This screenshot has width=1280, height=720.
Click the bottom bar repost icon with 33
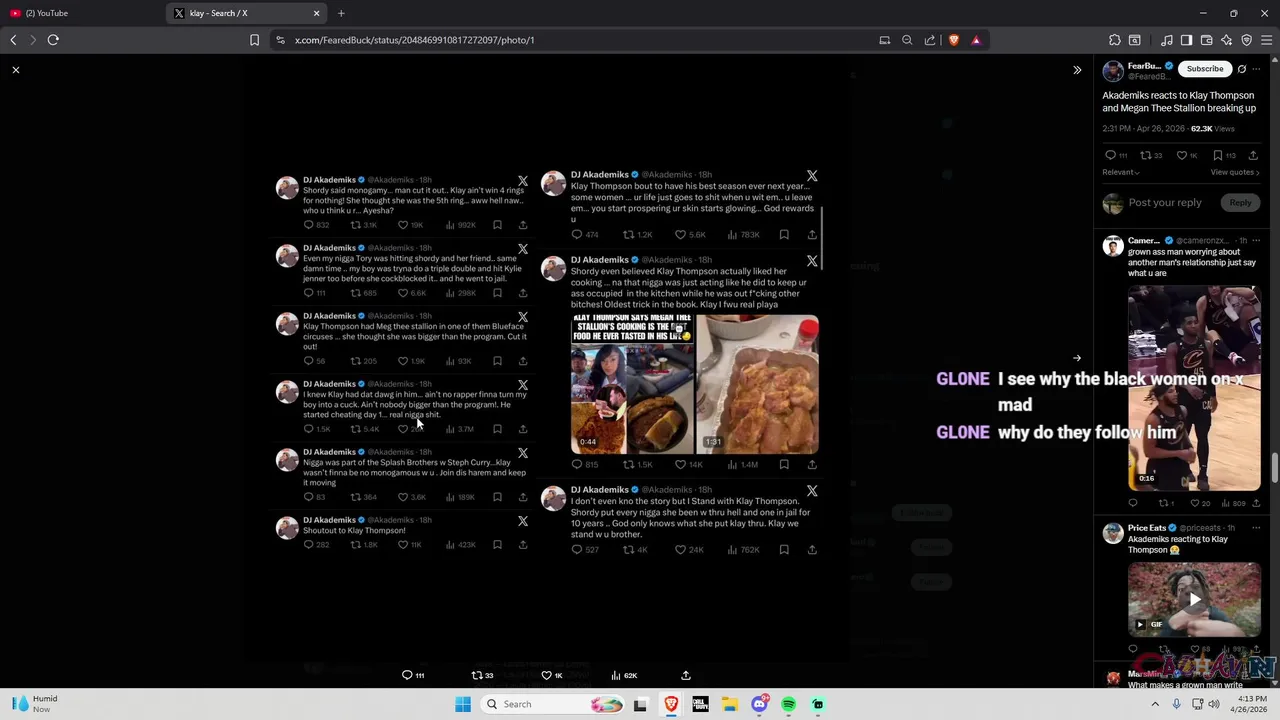tap(477, 675)
